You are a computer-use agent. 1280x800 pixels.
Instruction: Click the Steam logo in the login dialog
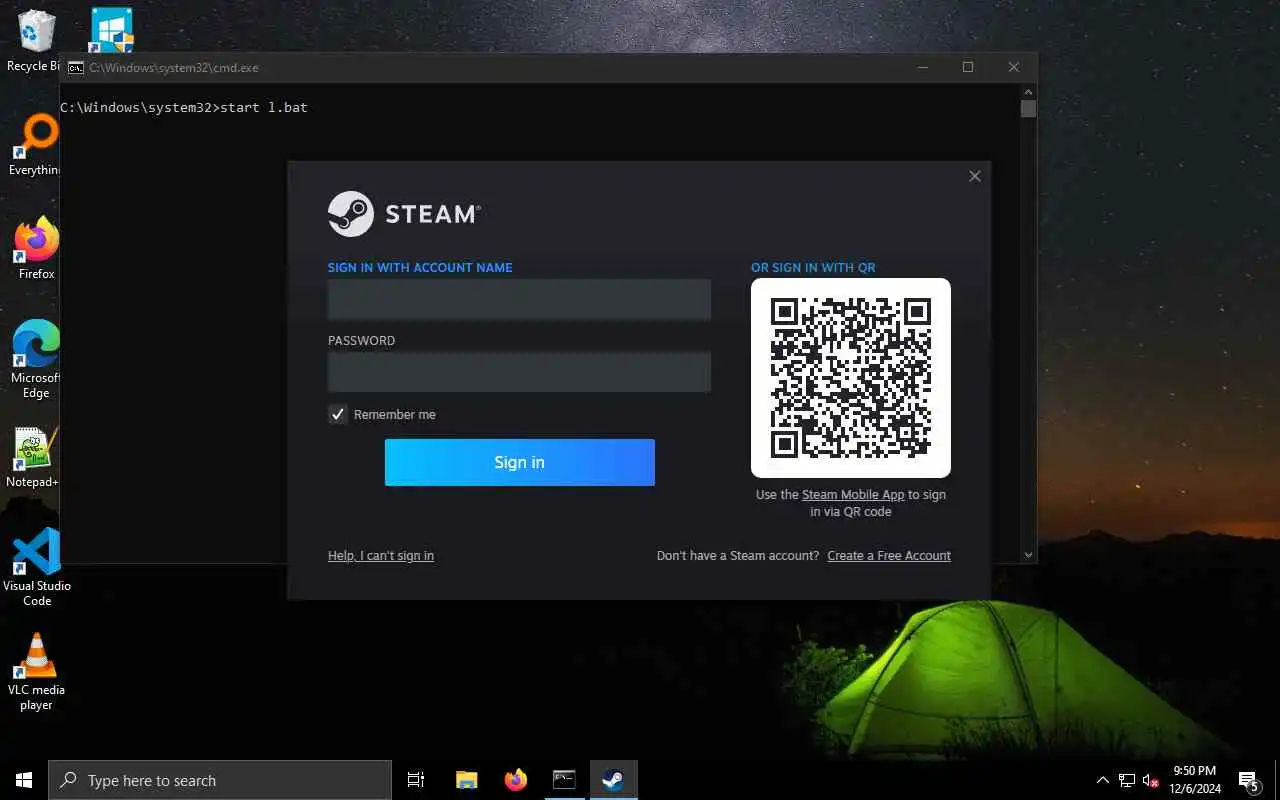404,213
